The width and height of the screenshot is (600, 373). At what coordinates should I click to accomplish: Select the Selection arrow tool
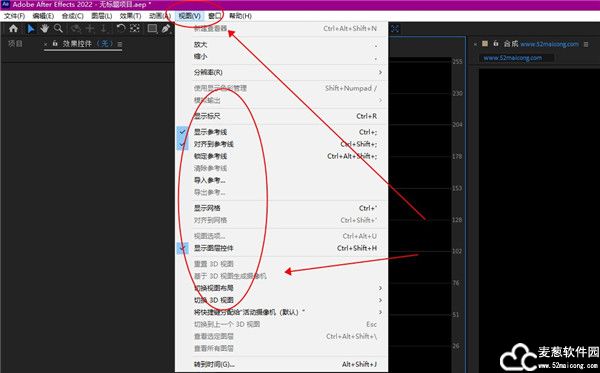(31, 29)
